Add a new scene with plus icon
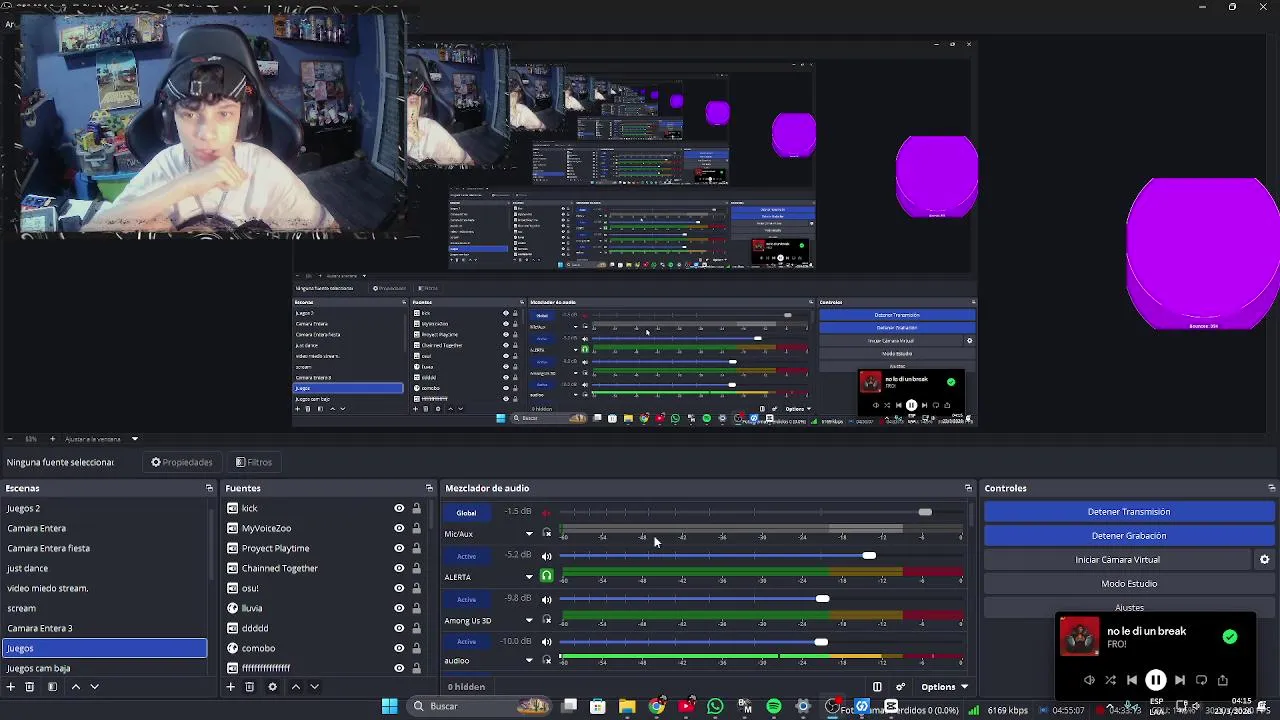The height and width of the screenshot is (720, 1280). pos(10,687)
